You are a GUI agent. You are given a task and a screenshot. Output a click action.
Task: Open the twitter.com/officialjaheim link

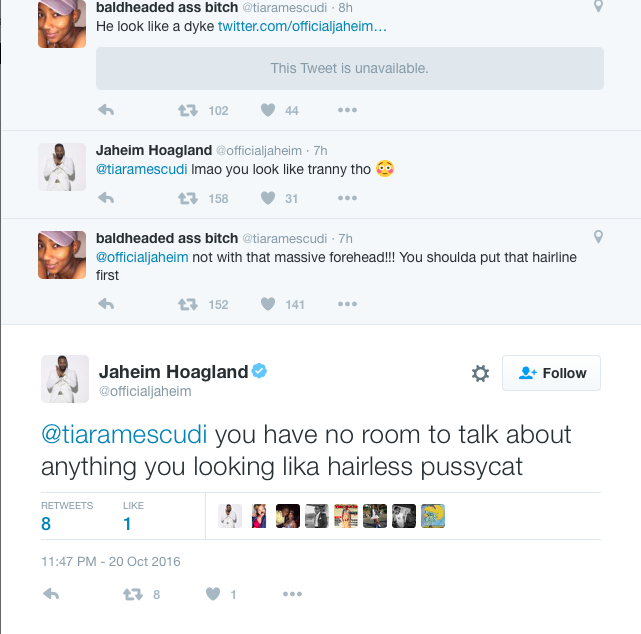point(302,26)
